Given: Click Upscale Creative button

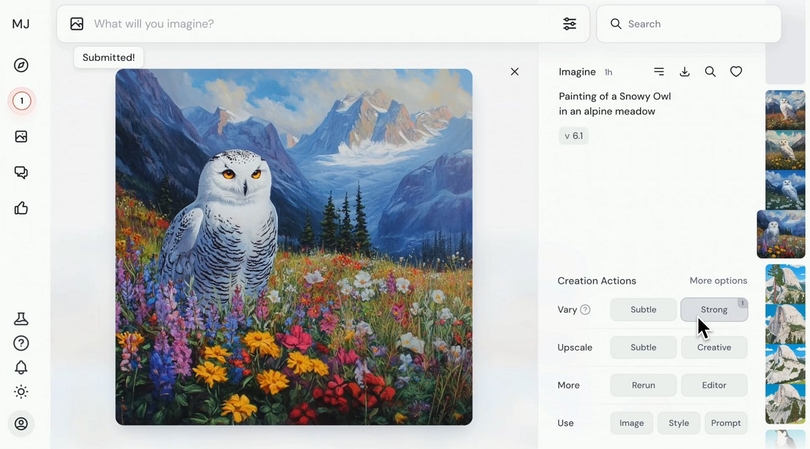Looking at the screenshot, I should (714, 347).
